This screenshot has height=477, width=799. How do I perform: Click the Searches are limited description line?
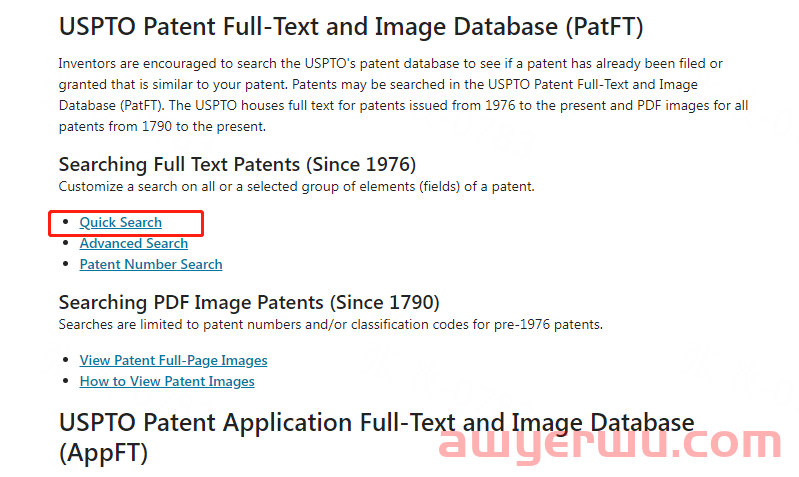[x=330, y=325]
